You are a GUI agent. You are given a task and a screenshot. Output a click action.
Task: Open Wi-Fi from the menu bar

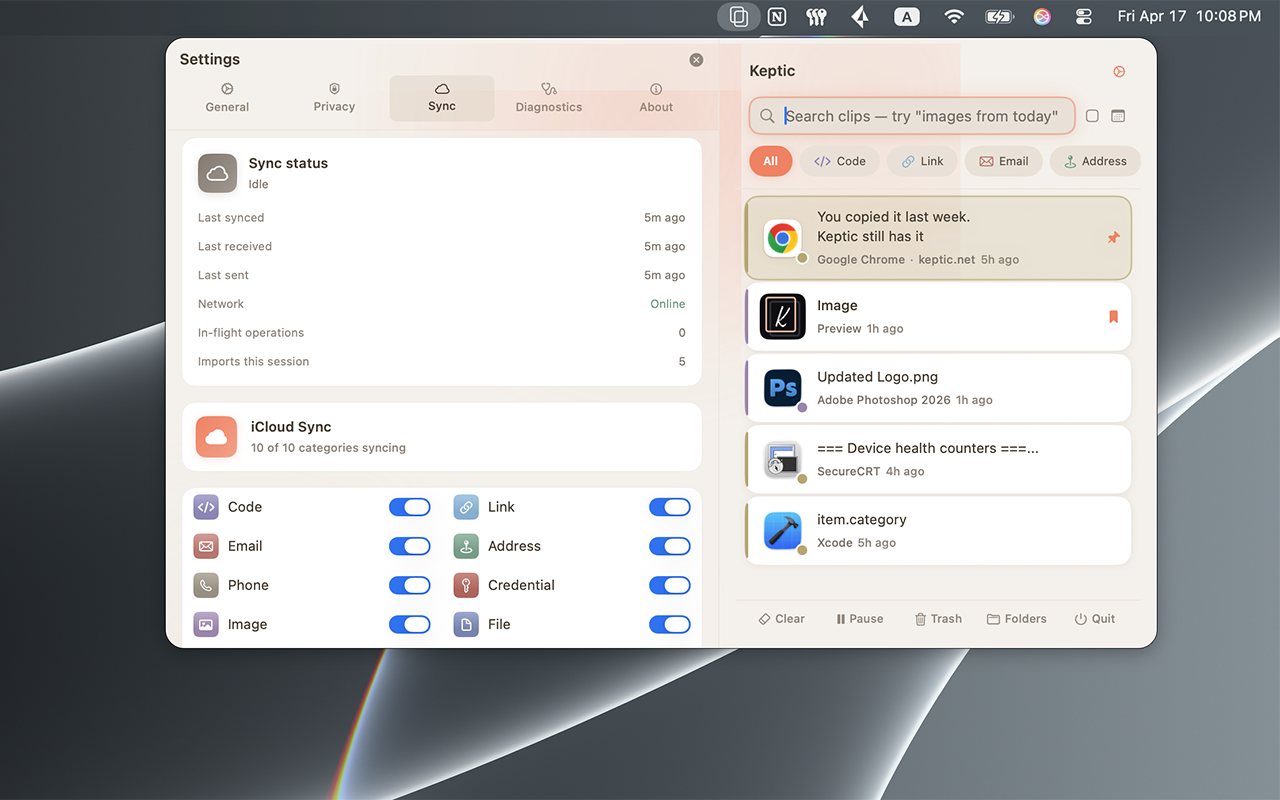953,17
